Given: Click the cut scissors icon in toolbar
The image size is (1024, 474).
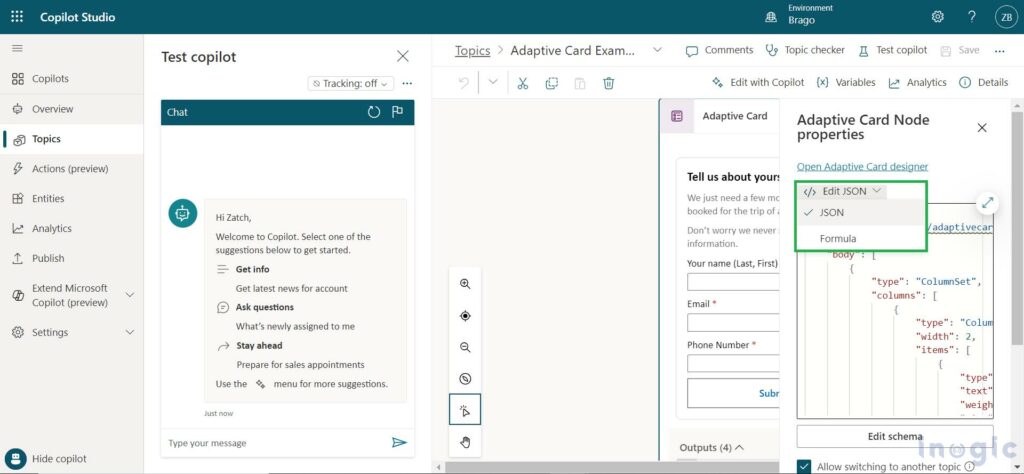Looking at the screenshot, I should [522, 83].
